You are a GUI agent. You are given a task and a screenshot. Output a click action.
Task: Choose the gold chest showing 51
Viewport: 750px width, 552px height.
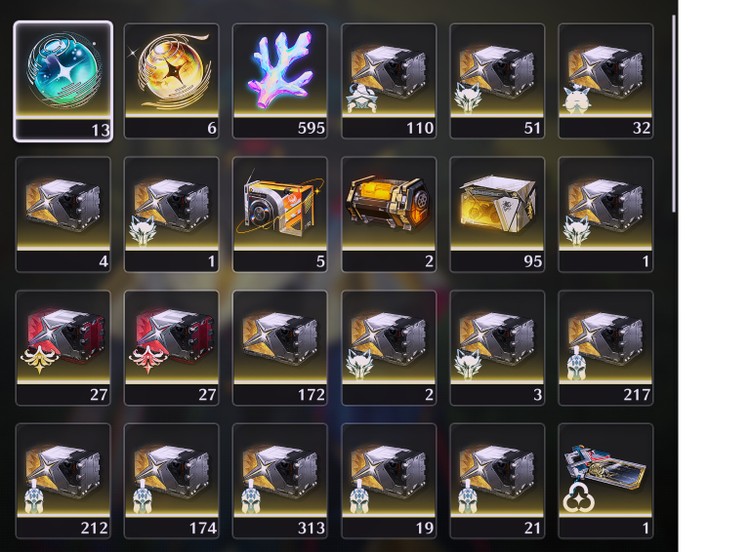click(497, 81)
